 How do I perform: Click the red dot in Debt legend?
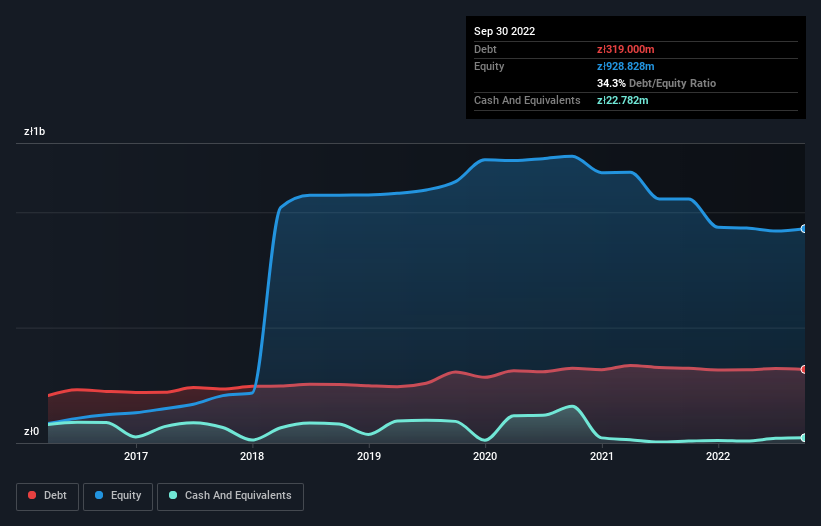32,495
